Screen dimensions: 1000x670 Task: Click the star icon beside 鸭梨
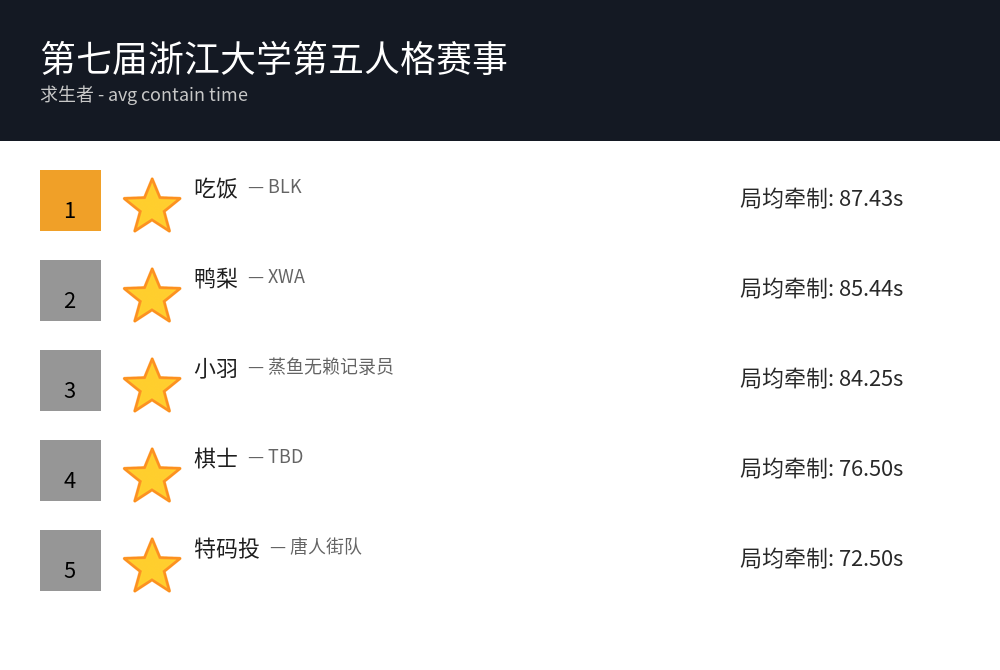point(152,295)
